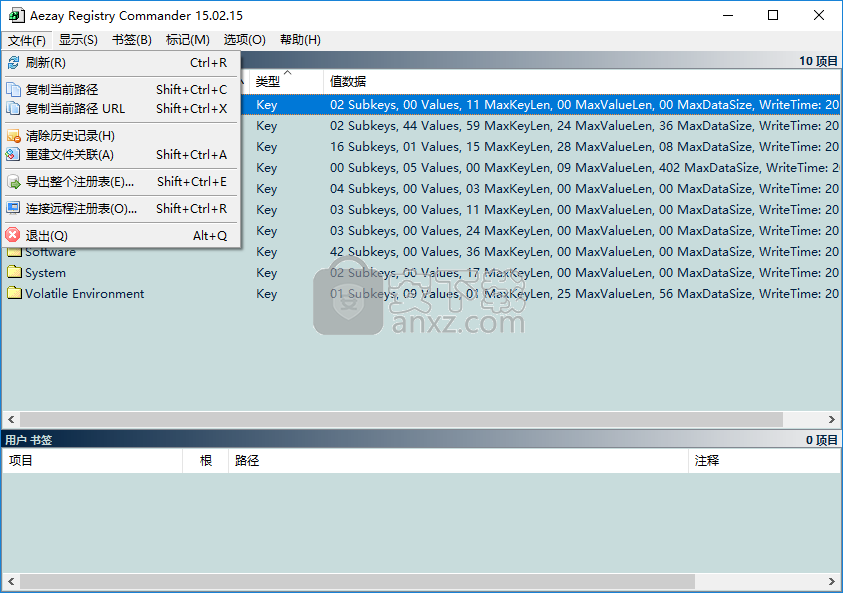This screenshot has width=843, height=593.
Task: Click the highlighted '02 Subkeys, 00 Values, 11 MaxKeyLen' row
Action: click(540, 105)
